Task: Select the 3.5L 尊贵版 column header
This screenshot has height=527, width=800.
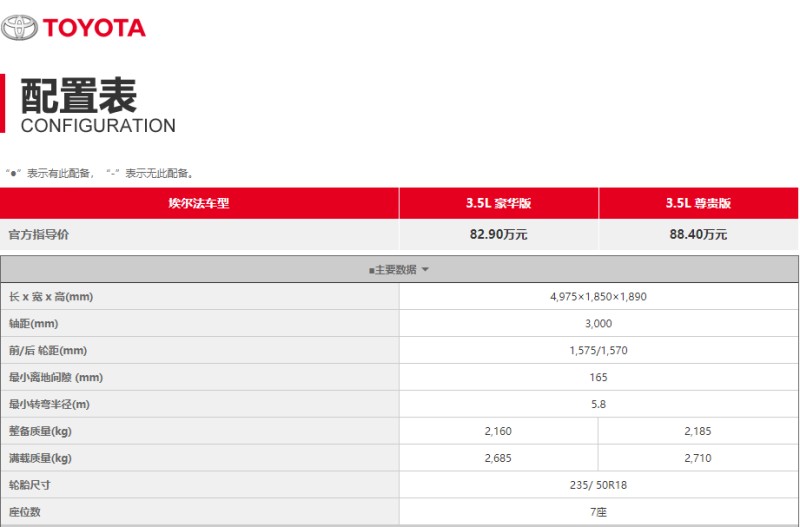Action: coord(698,203)
